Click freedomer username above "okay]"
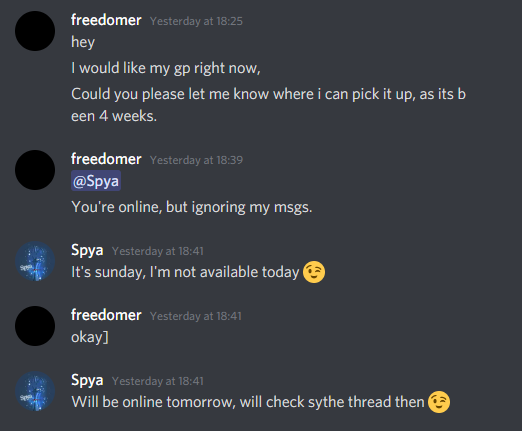This screenshot has height=431, width=522. (x=106, y=315)
